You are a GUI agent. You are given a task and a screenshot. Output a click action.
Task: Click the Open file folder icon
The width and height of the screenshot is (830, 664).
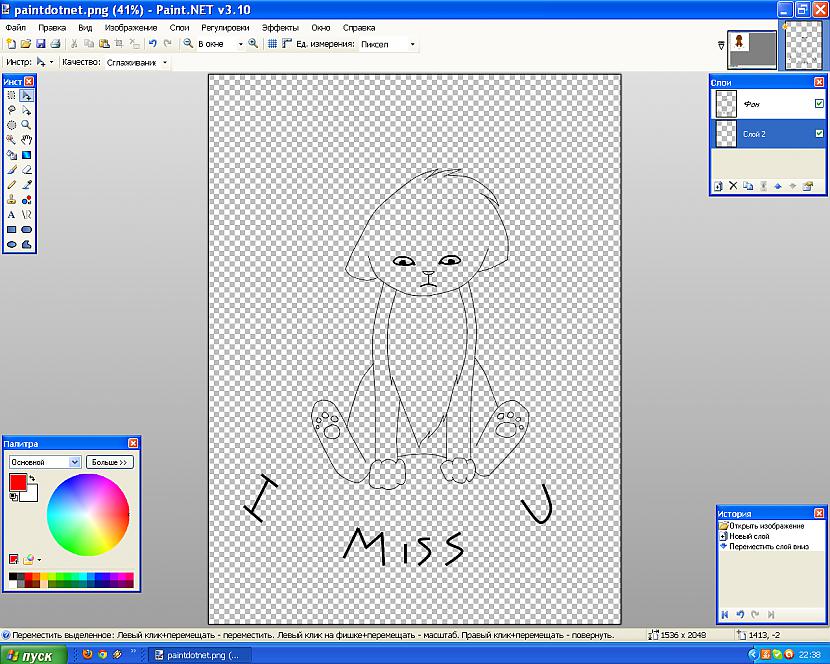pyautogui.click(x=25, y=44)
